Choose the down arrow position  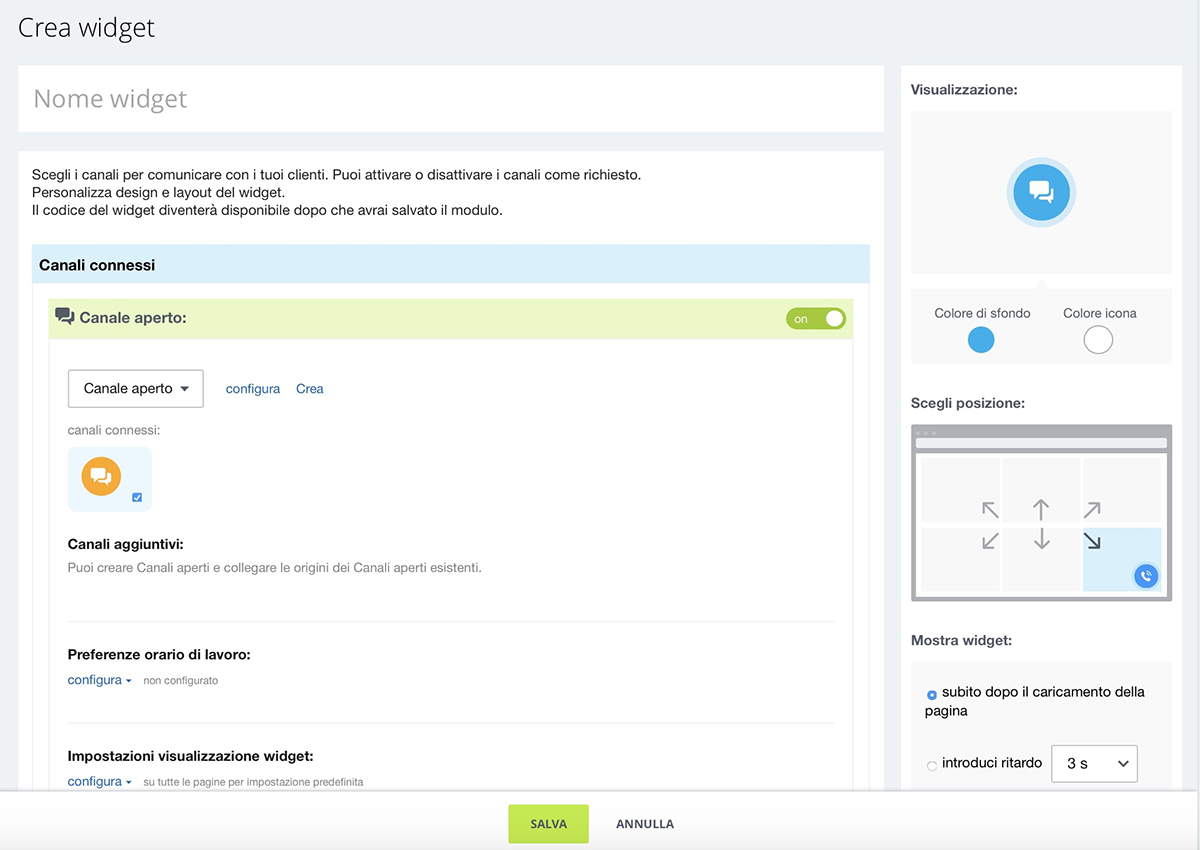click(1041, 539)
